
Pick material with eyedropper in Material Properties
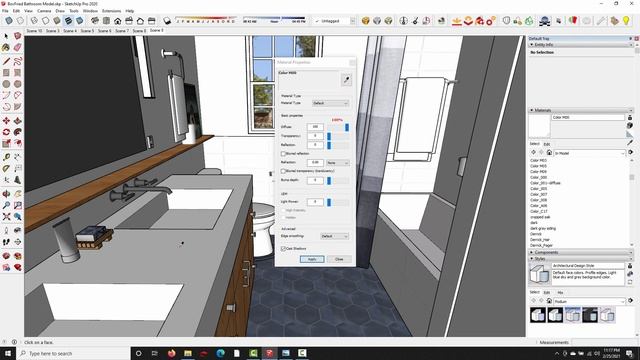click(x=346, y=80)
